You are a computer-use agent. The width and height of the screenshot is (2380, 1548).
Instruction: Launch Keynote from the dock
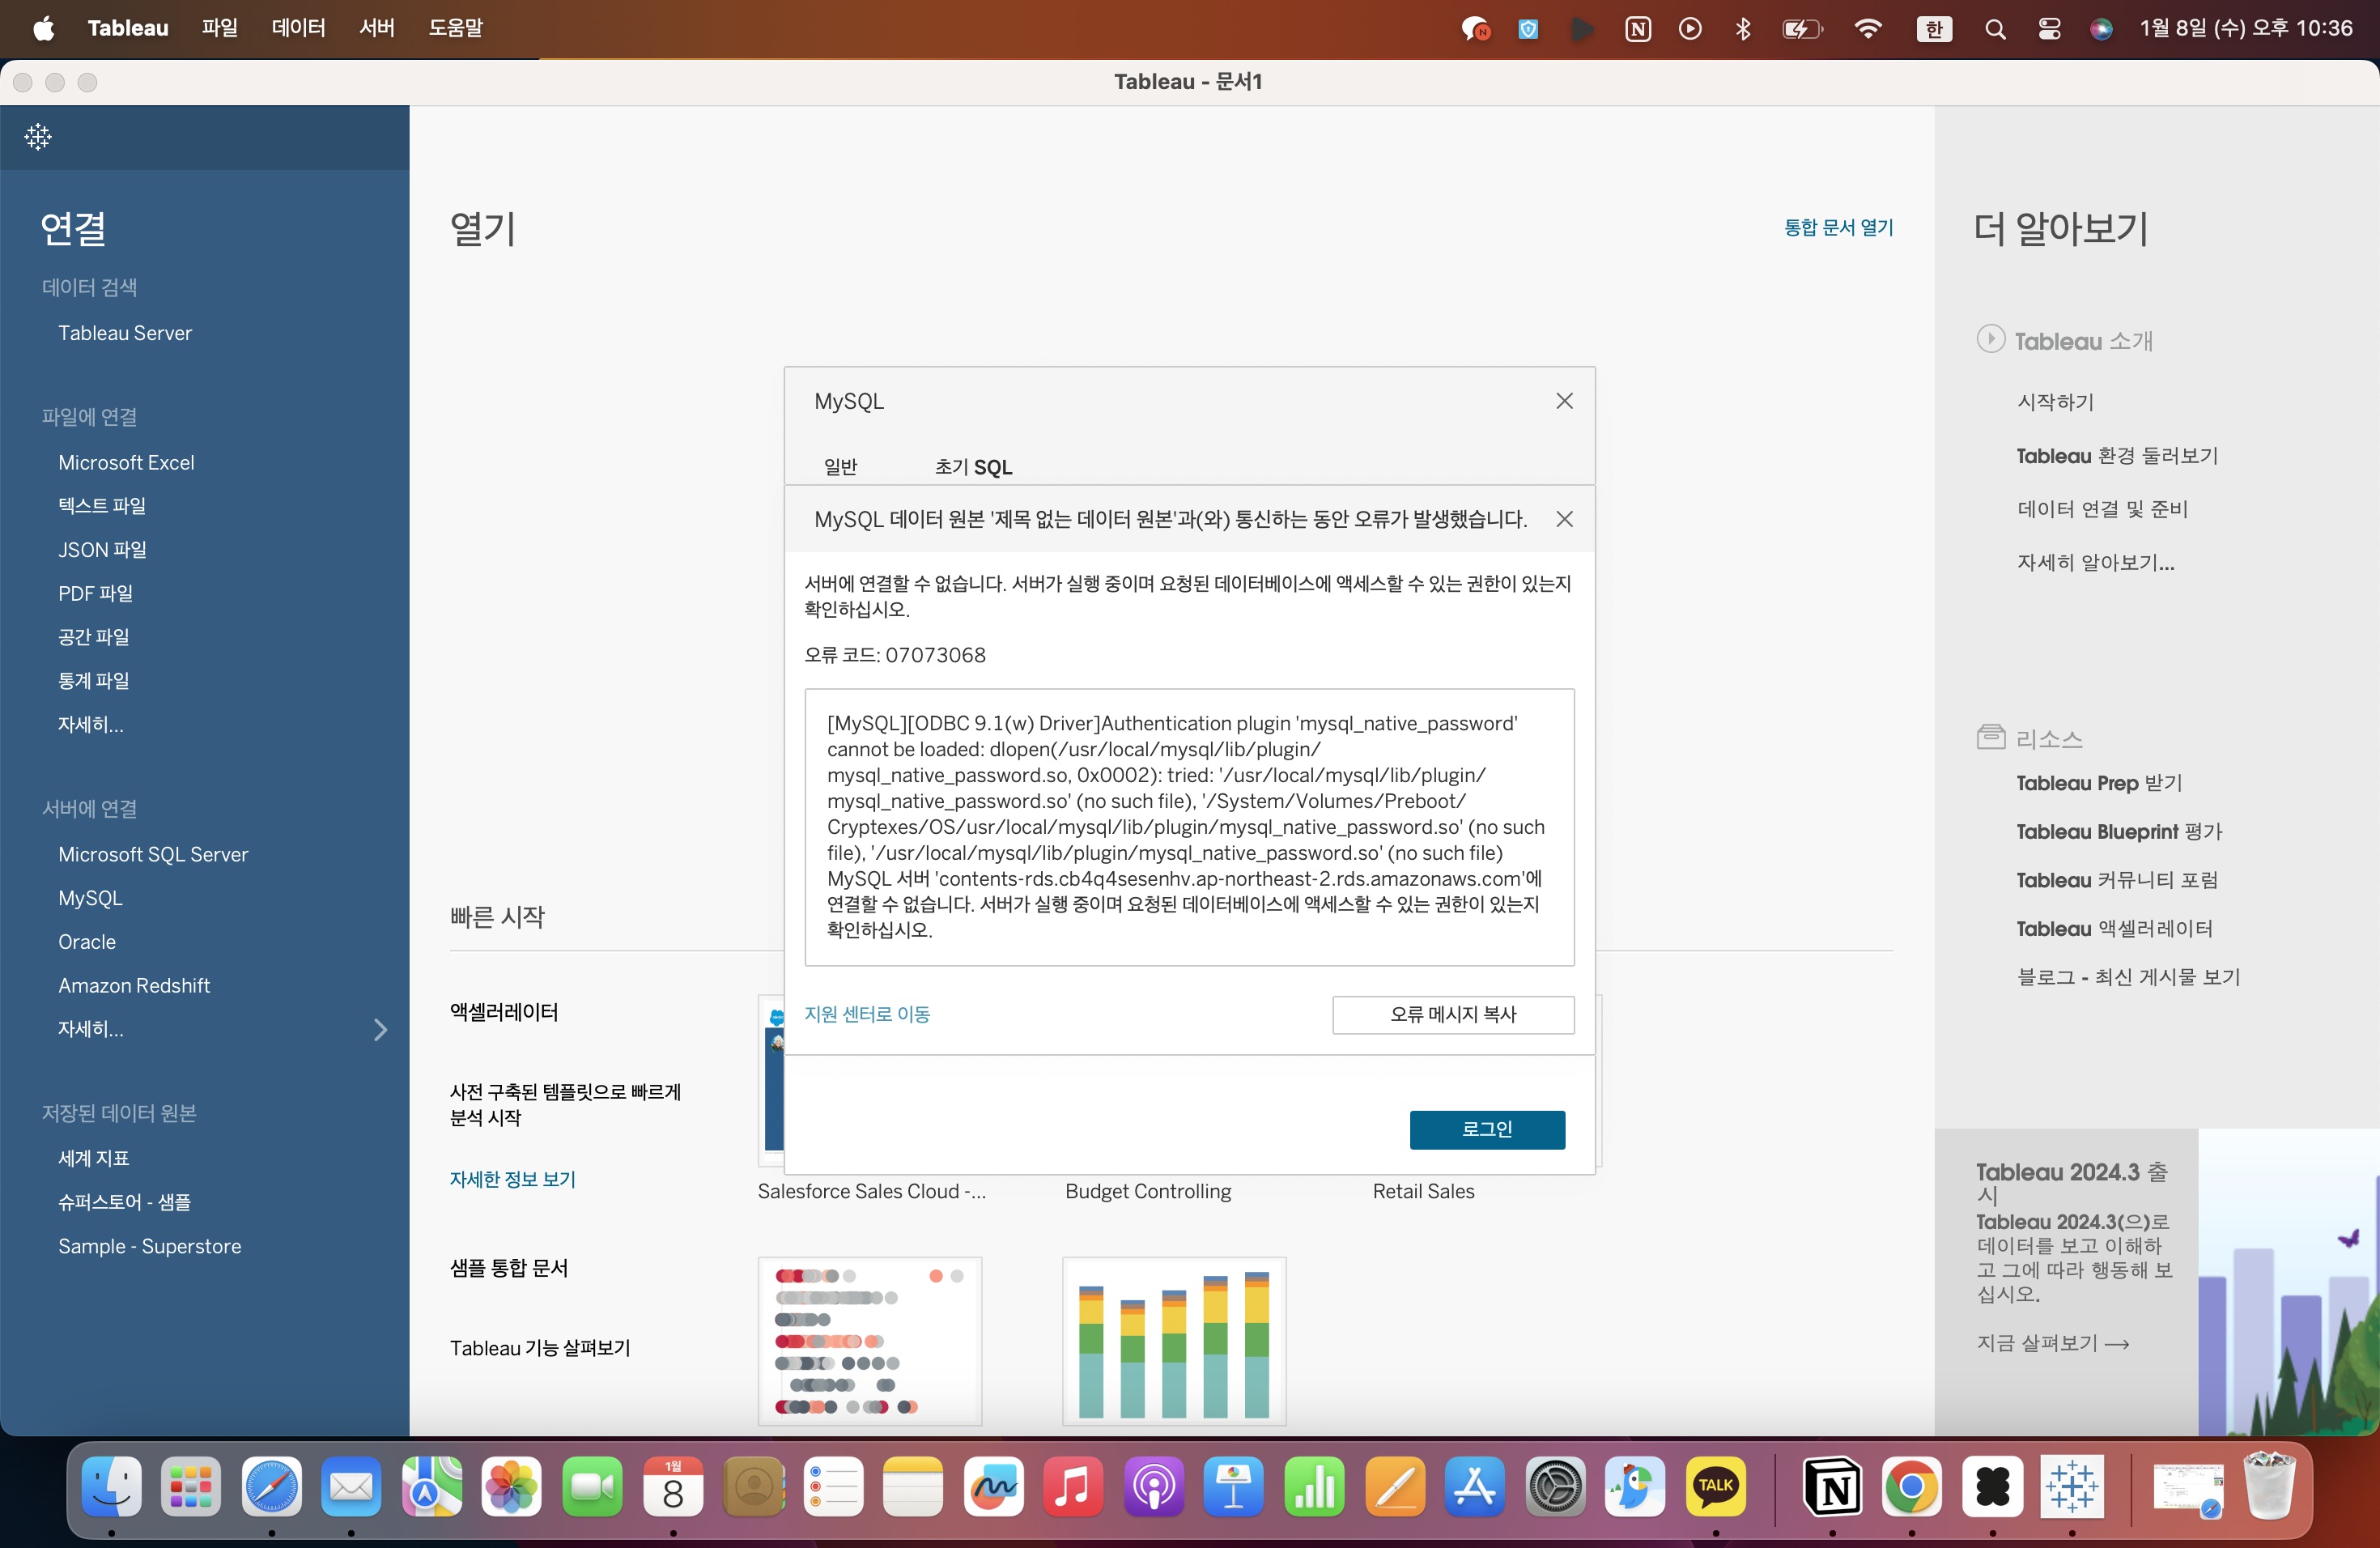point(1234,1486)
